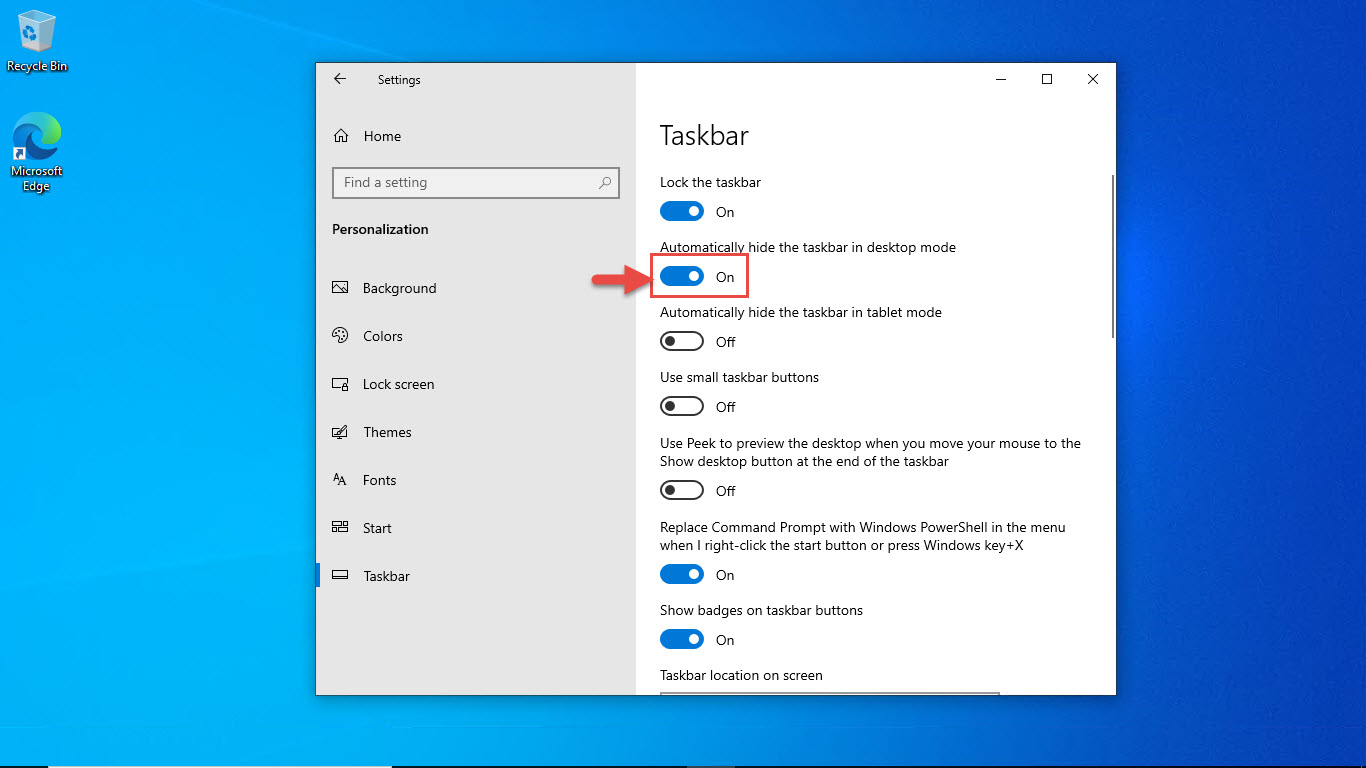The image size is (1366, 768).
Task: Select the Background personalization icon
Action: click(340, 287)
